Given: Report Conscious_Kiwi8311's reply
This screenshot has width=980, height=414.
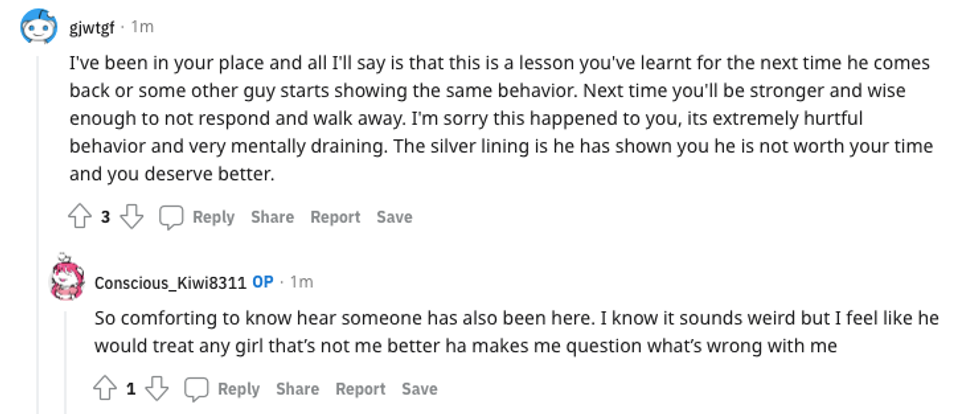Looking at the screenshot, I should click(360, 389).
